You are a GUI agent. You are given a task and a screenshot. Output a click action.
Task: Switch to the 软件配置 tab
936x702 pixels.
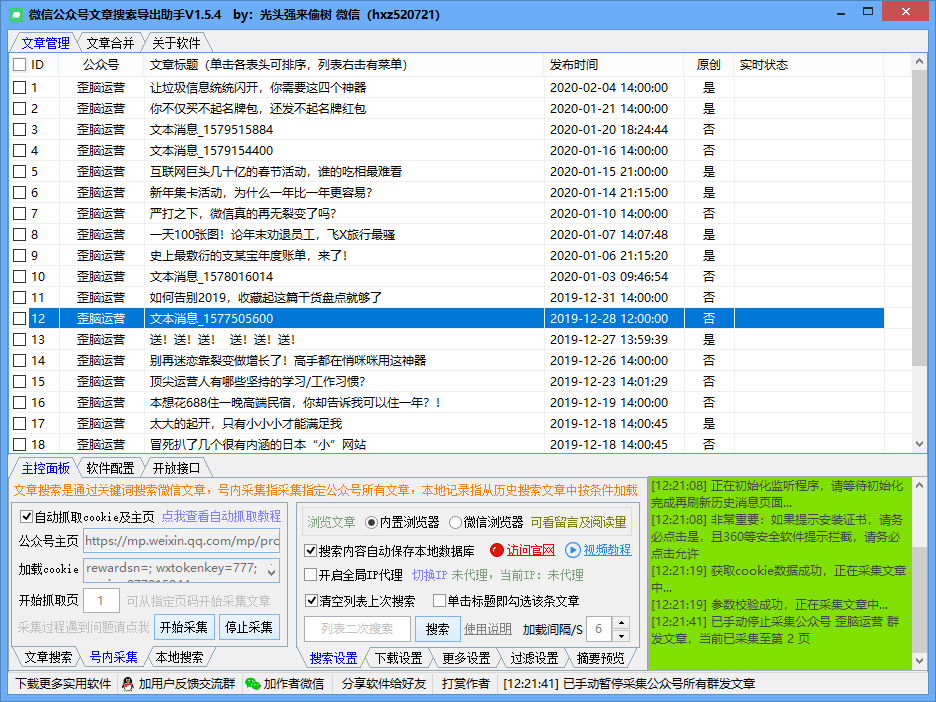point(110,468)
